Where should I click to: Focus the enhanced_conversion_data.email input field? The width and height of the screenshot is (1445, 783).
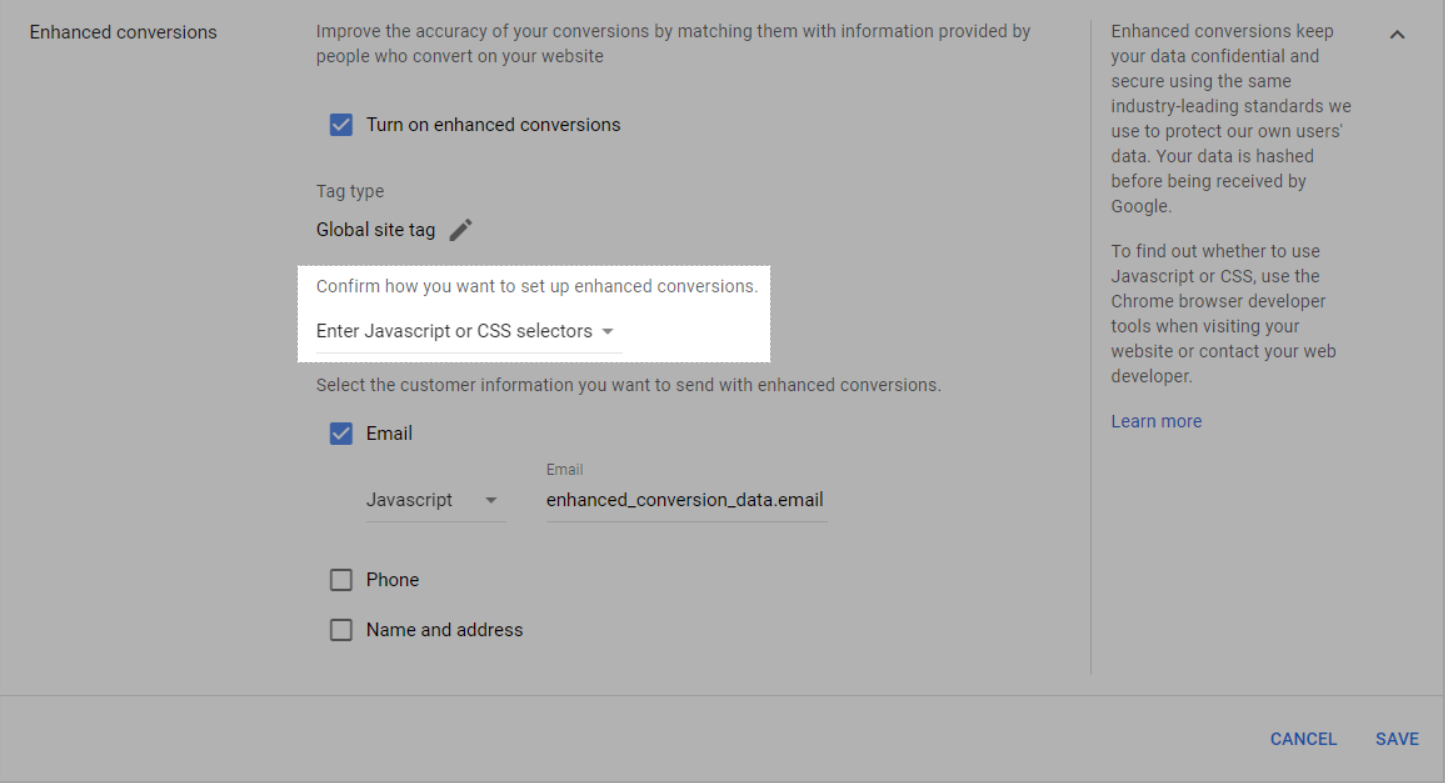click(685, 500)
